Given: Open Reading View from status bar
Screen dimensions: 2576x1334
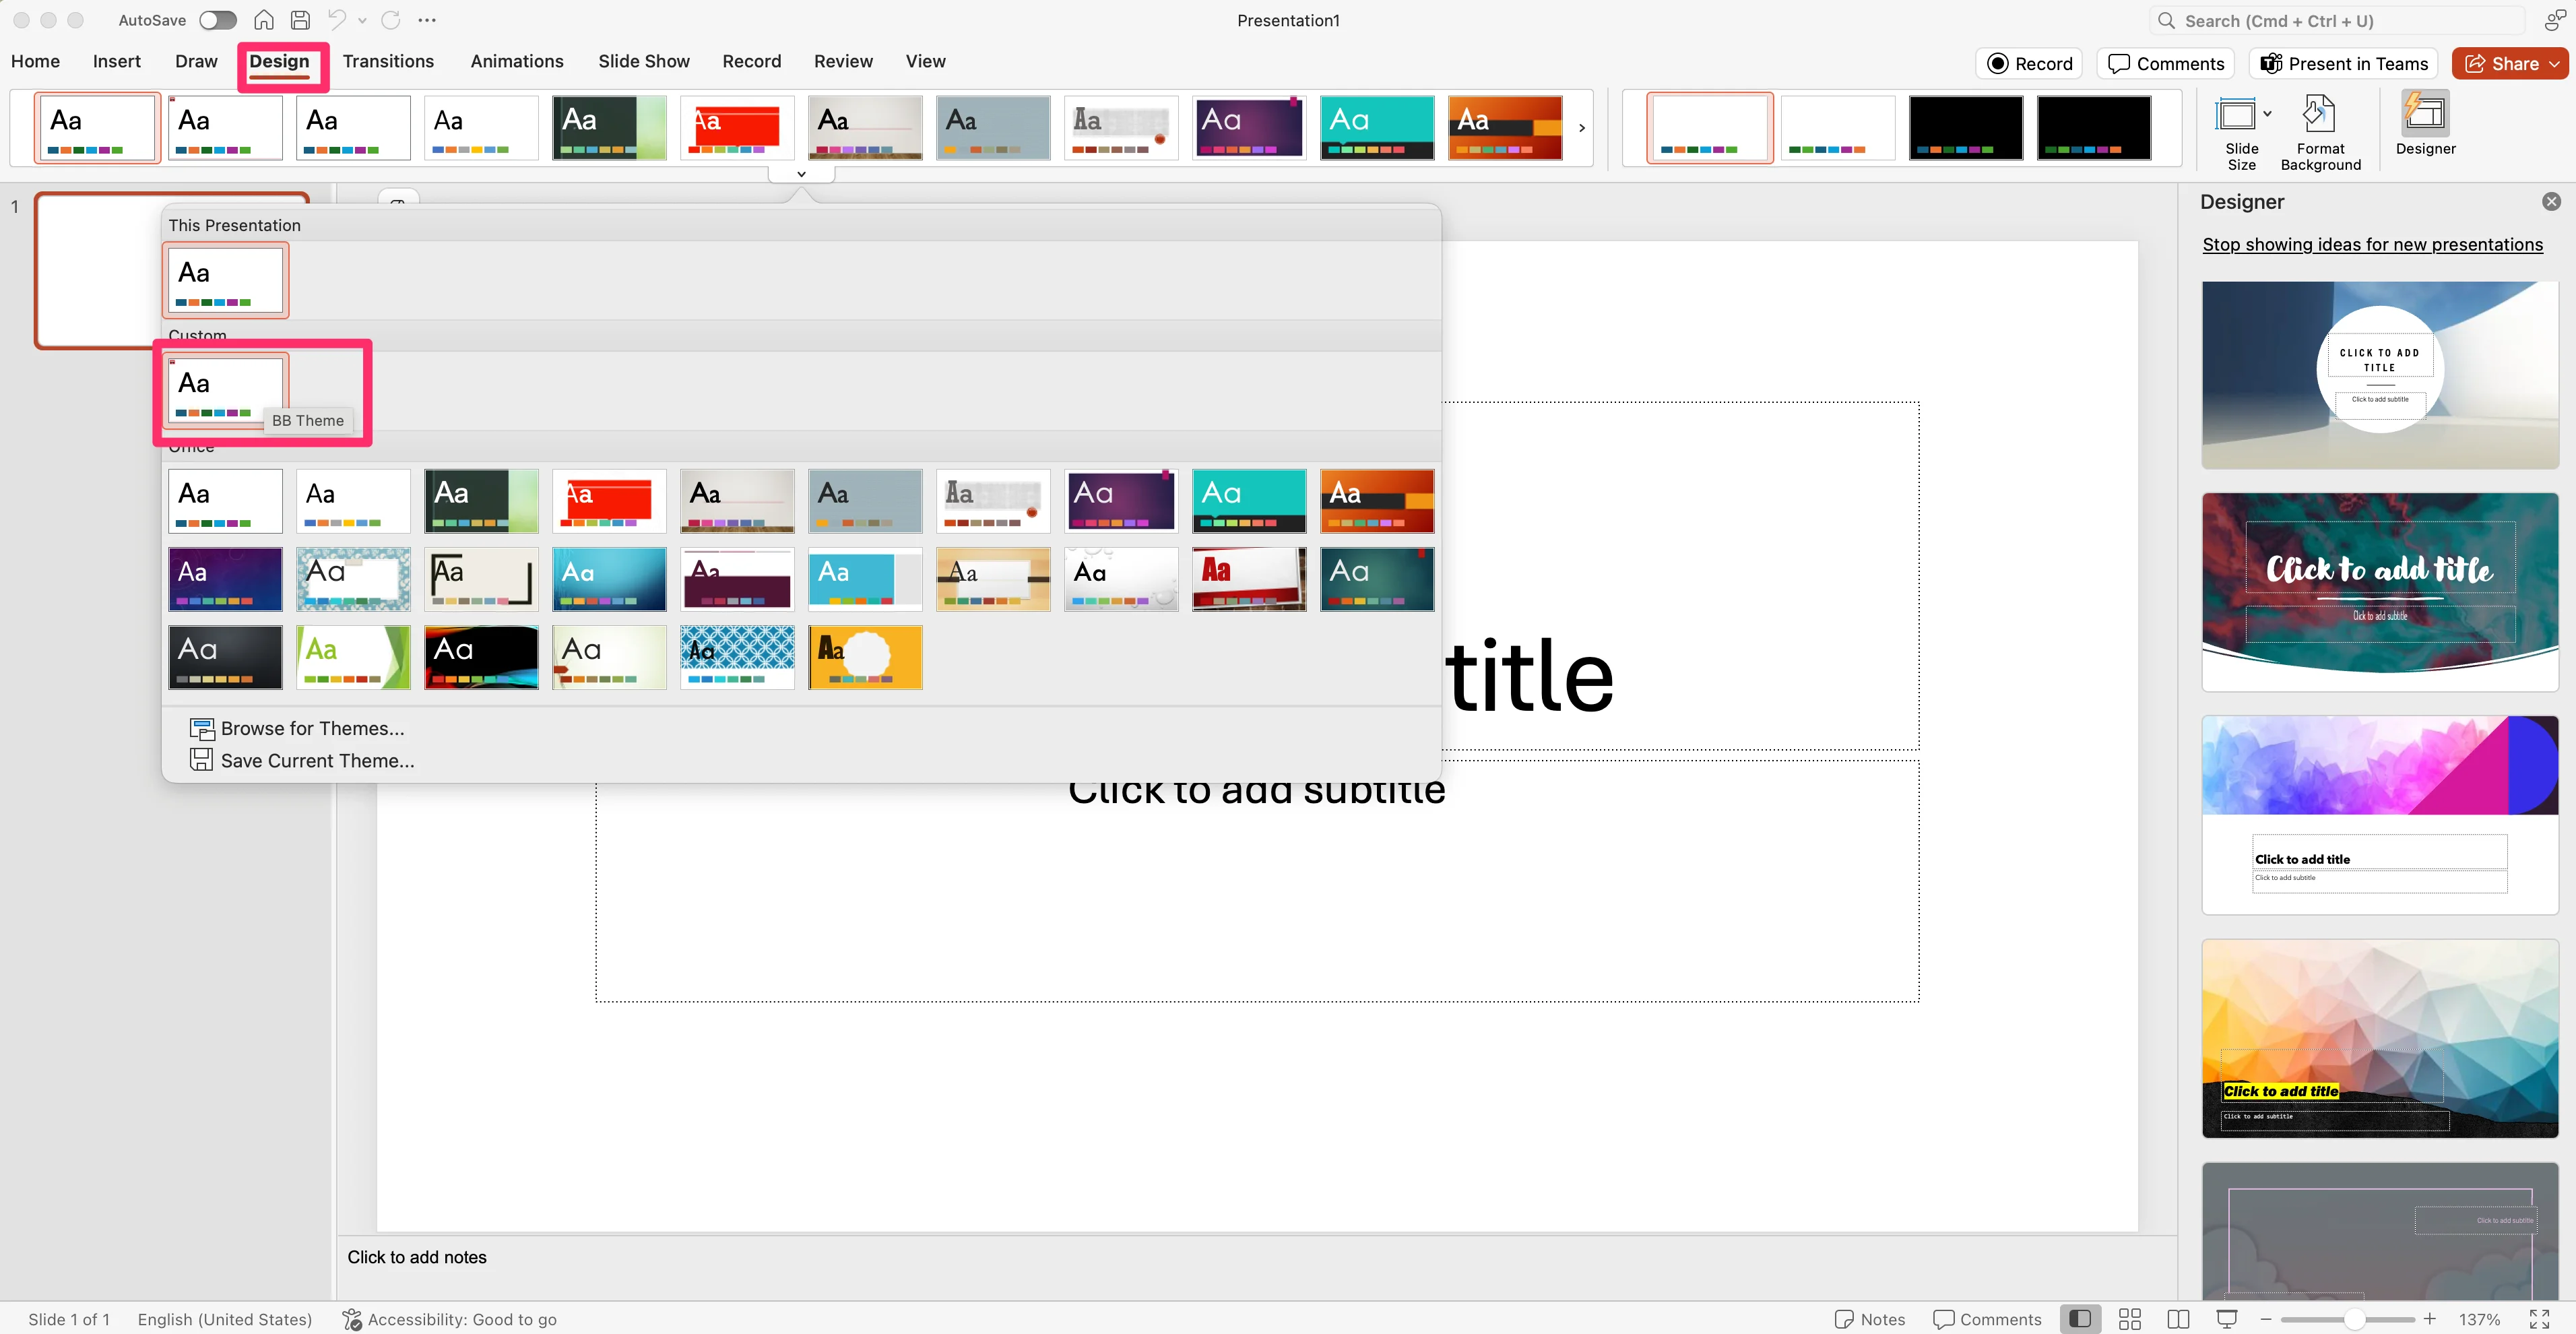Looking at the screenshot, I should click(2178, 1319).
